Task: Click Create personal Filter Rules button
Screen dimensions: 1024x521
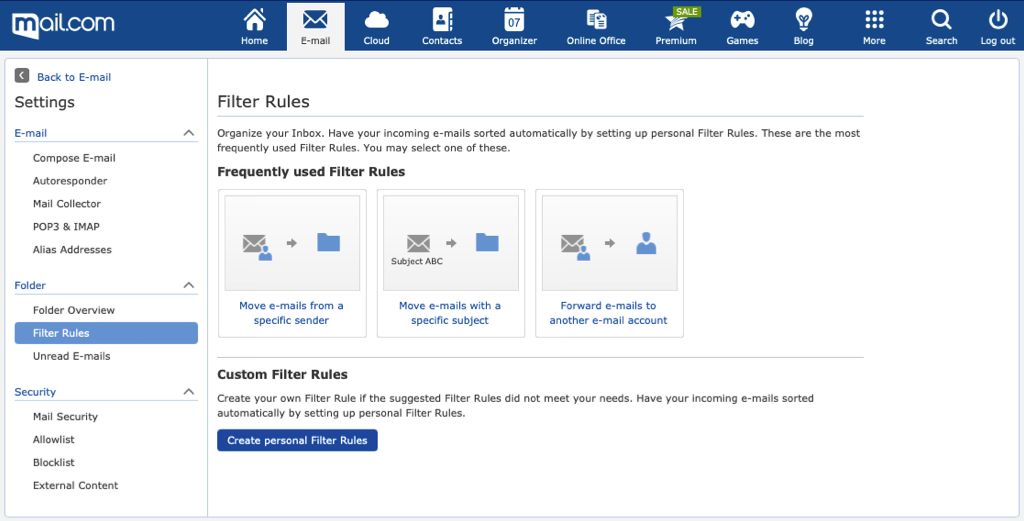Action: [297, 440]
